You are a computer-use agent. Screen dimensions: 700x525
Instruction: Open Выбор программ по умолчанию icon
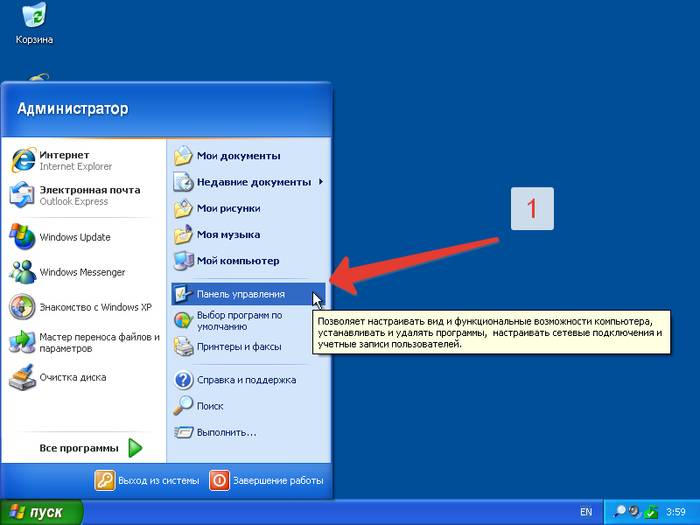(183, 321)
